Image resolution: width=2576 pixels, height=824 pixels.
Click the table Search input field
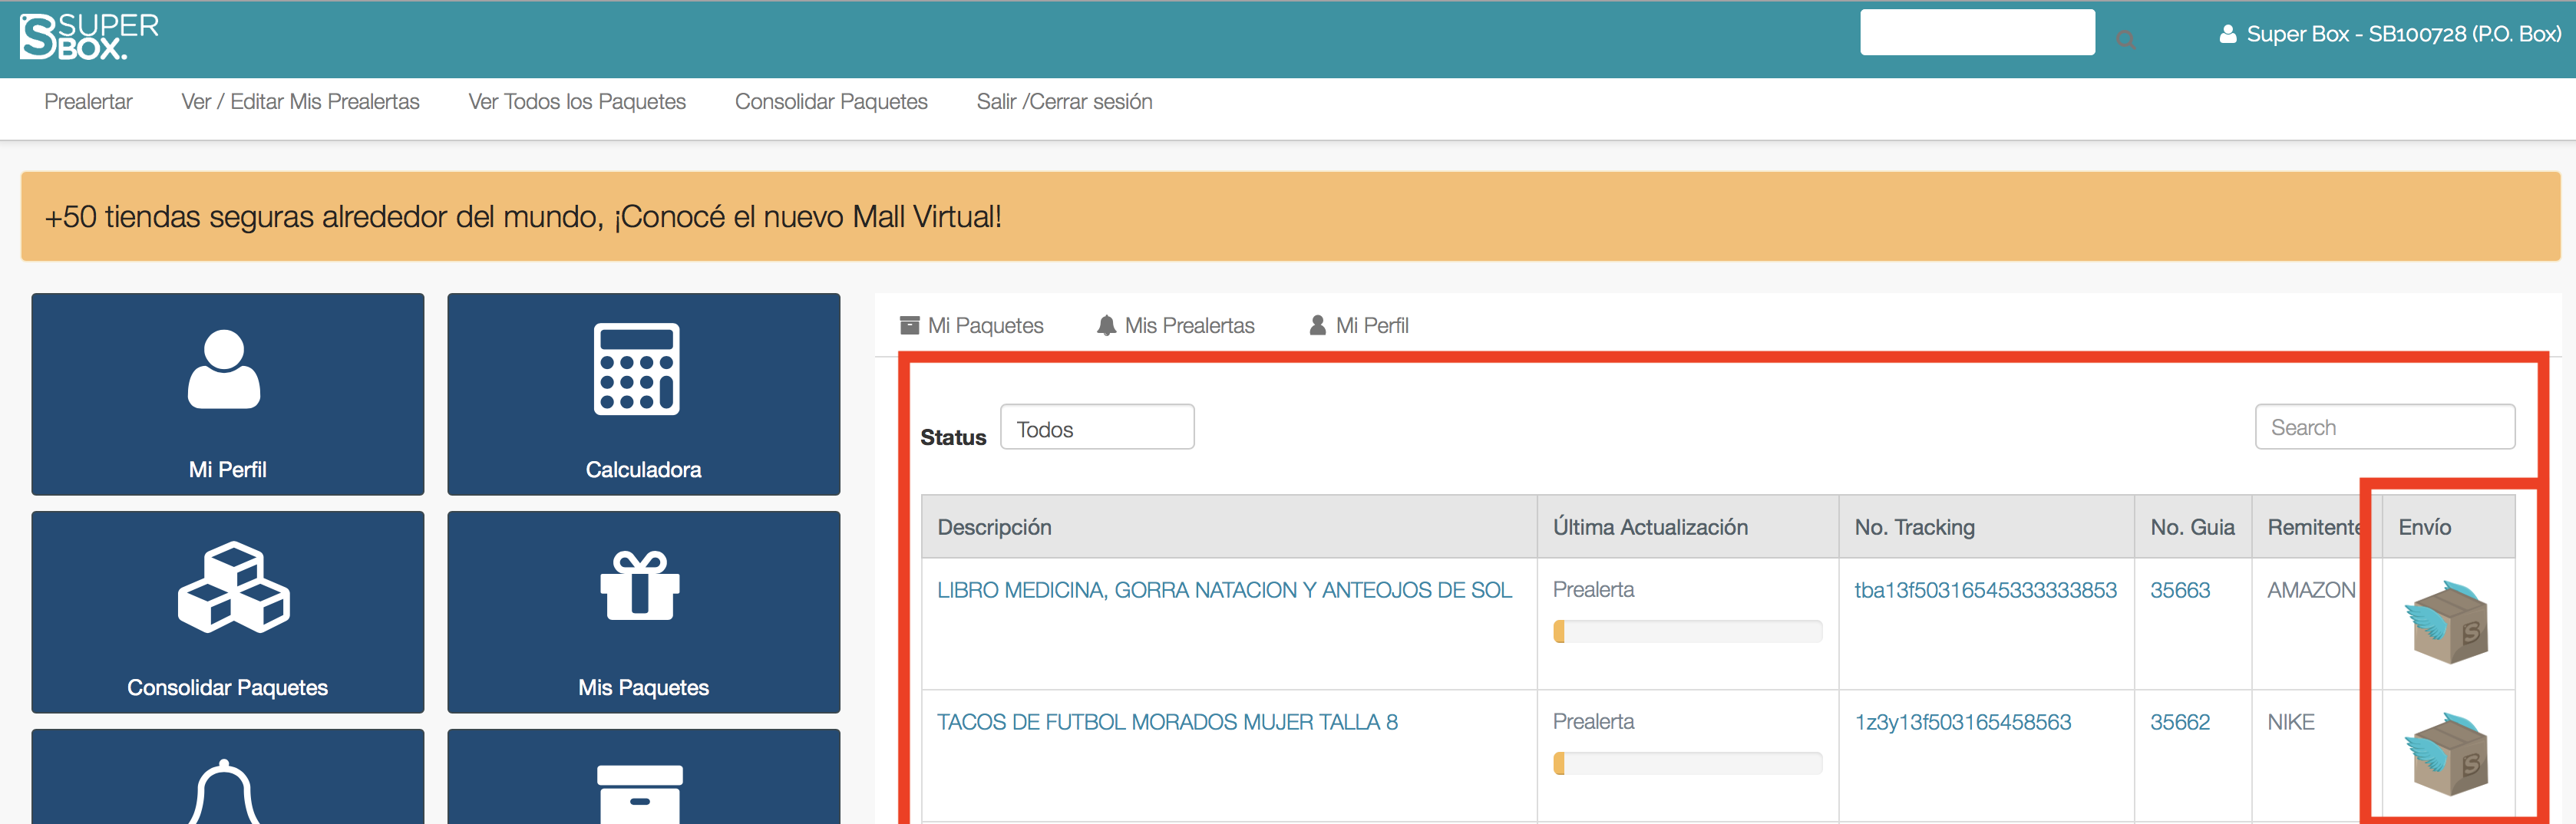pos(2385,427)
